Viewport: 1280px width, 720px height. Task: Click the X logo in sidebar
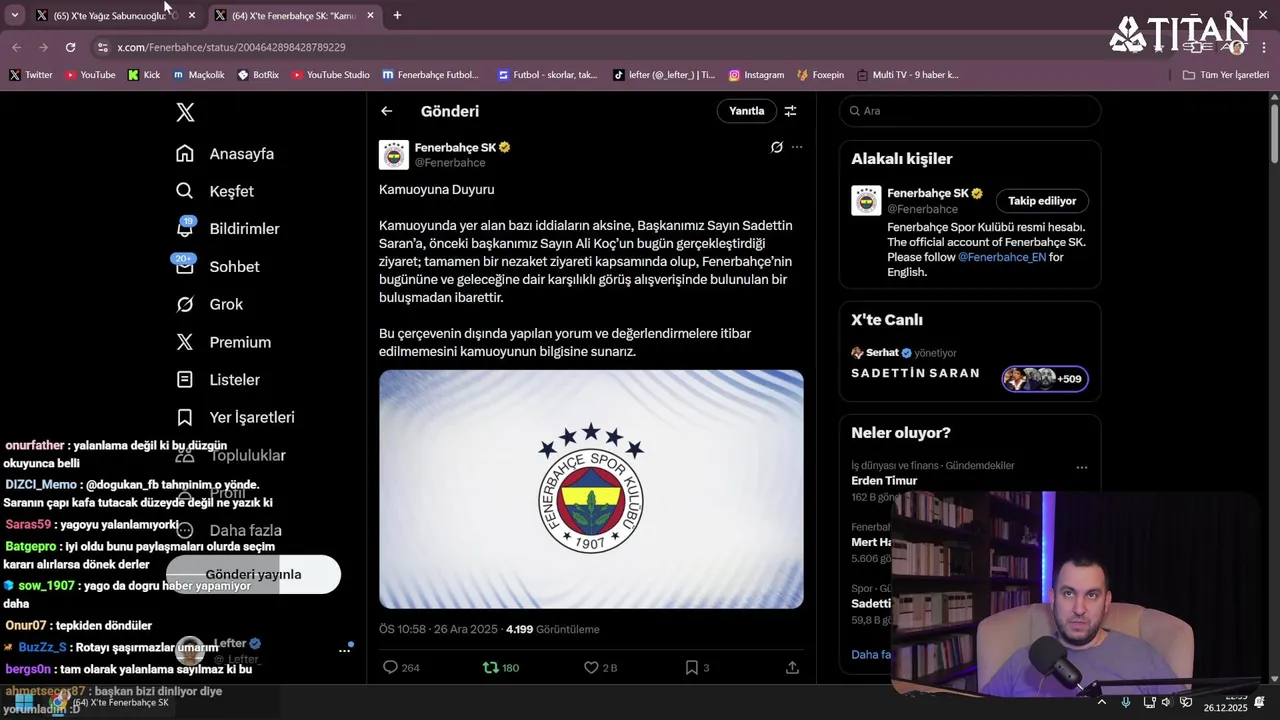point(185,112)
